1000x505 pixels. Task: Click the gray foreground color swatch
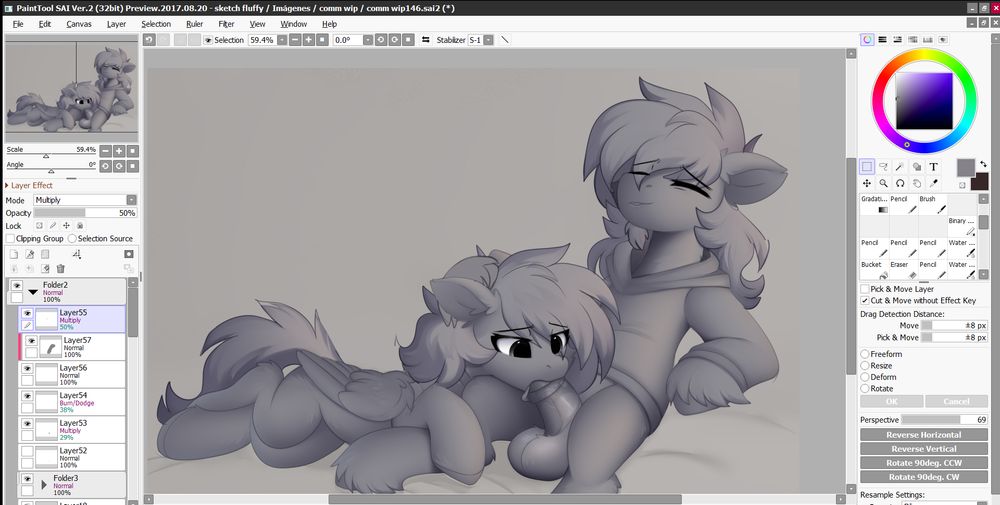tap(966, 168)
